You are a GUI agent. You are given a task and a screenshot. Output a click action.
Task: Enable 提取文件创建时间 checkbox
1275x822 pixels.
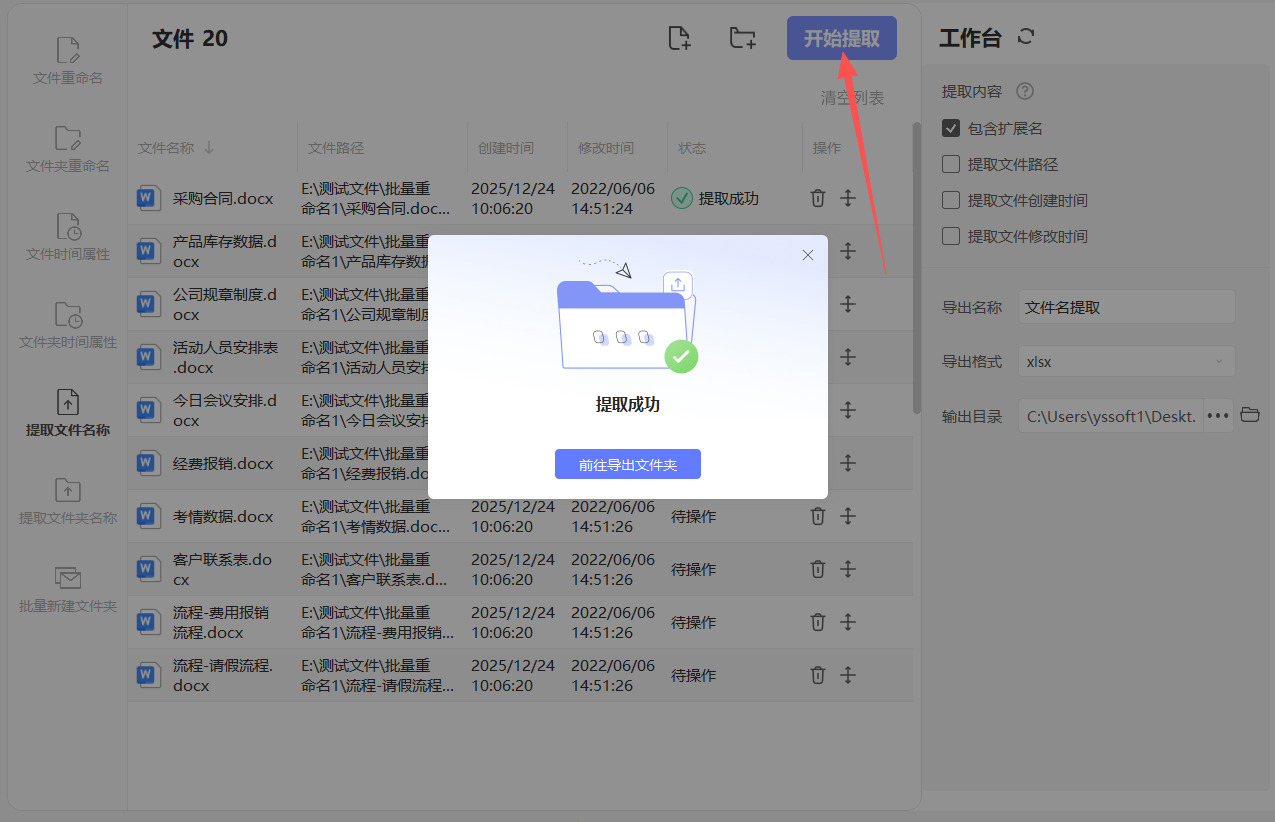coord(951,200)
